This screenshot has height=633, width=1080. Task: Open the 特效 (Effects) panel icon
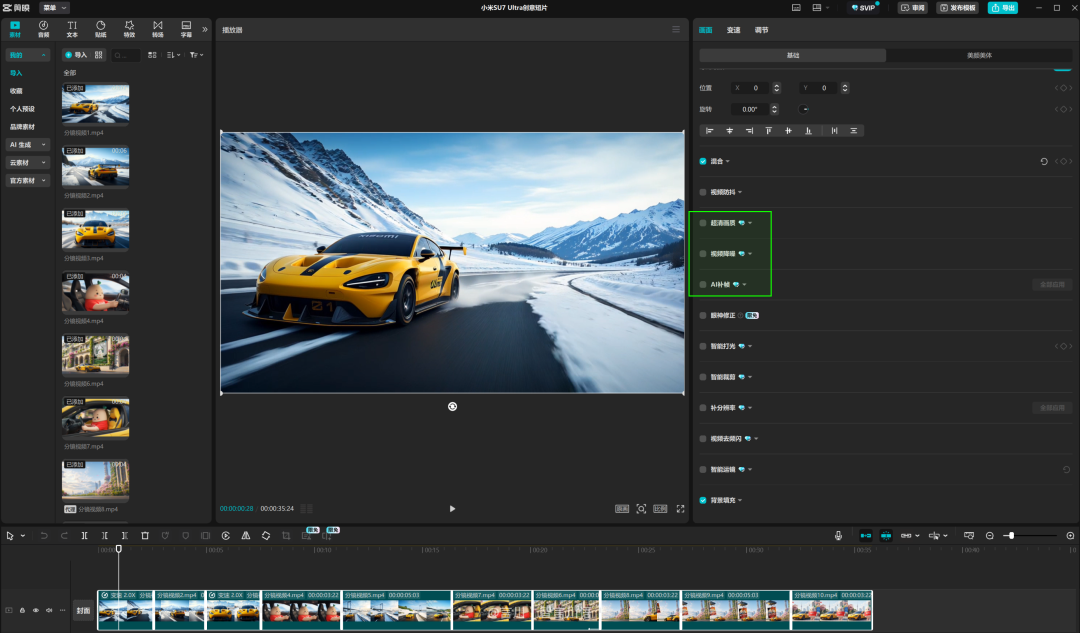coord(128,30)
